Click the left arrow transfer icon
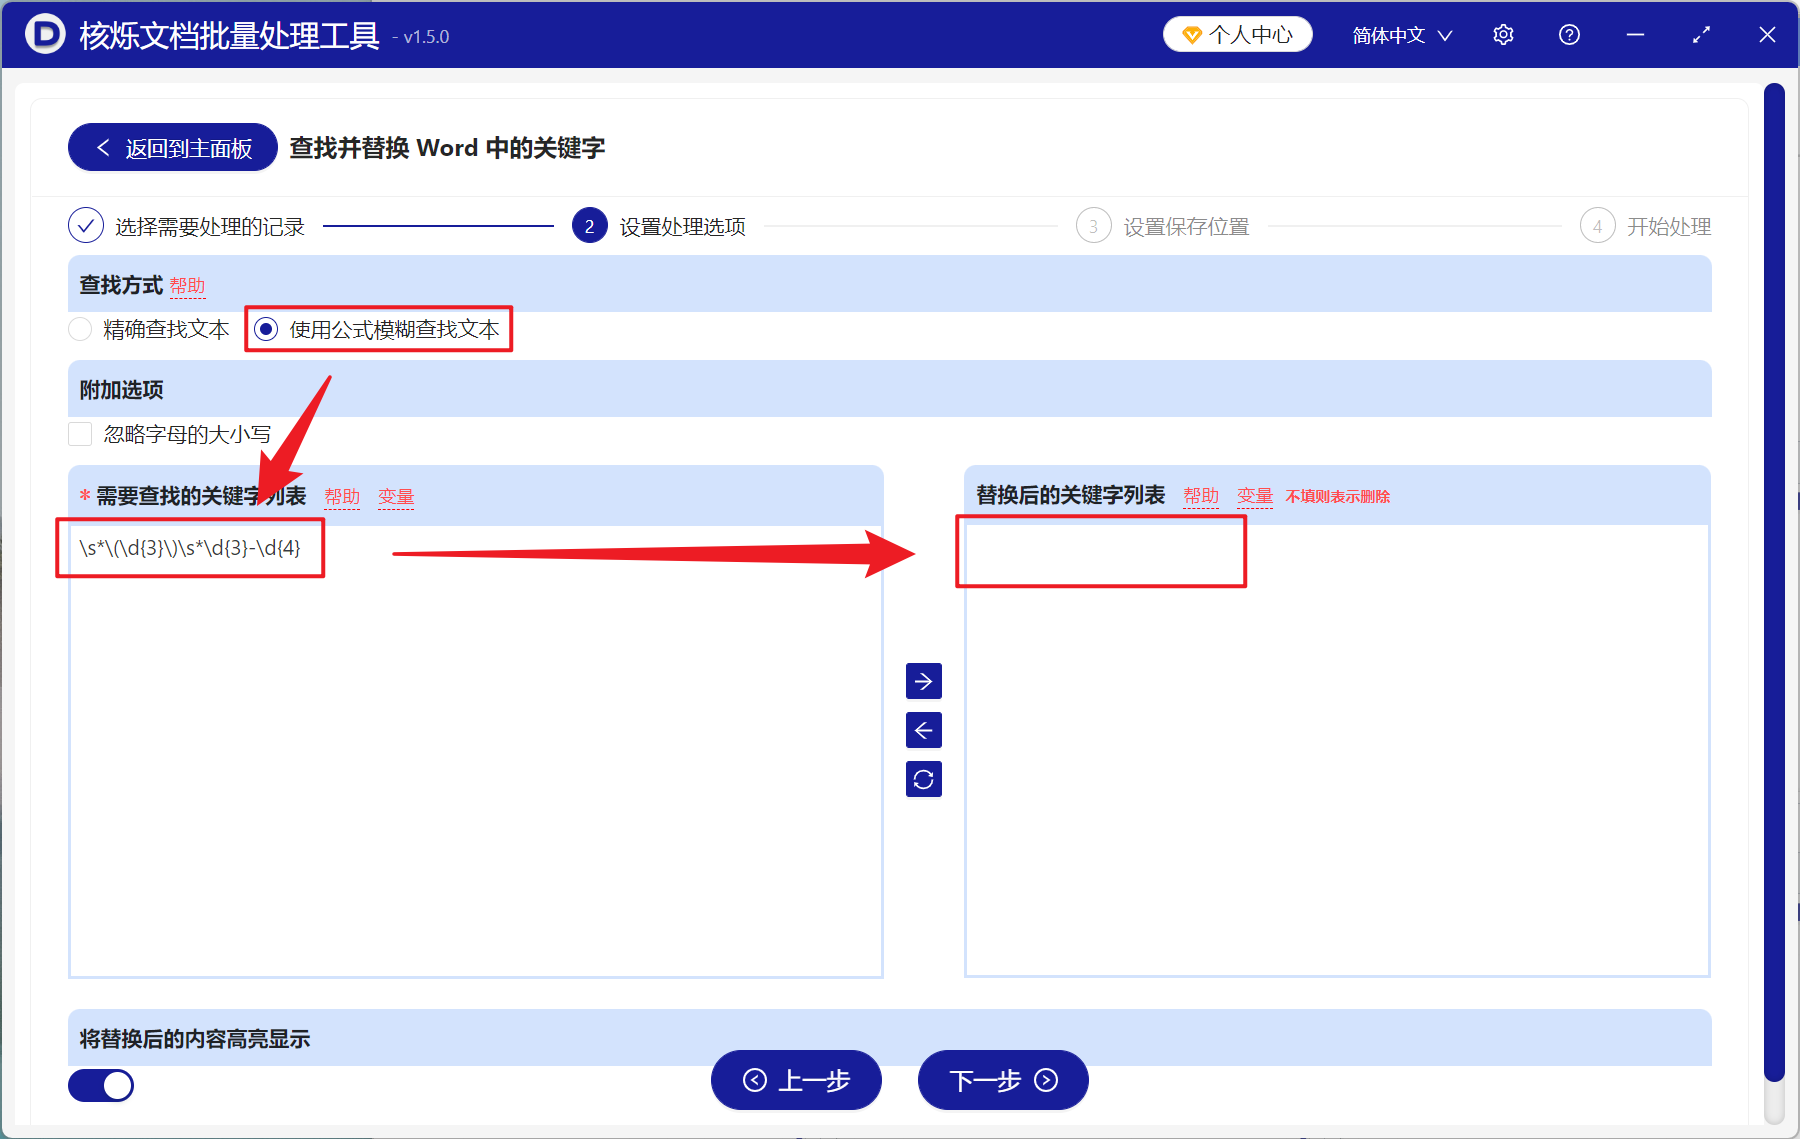The width and height of the screenshot is (1800, 1139). [x=923, y=730]
